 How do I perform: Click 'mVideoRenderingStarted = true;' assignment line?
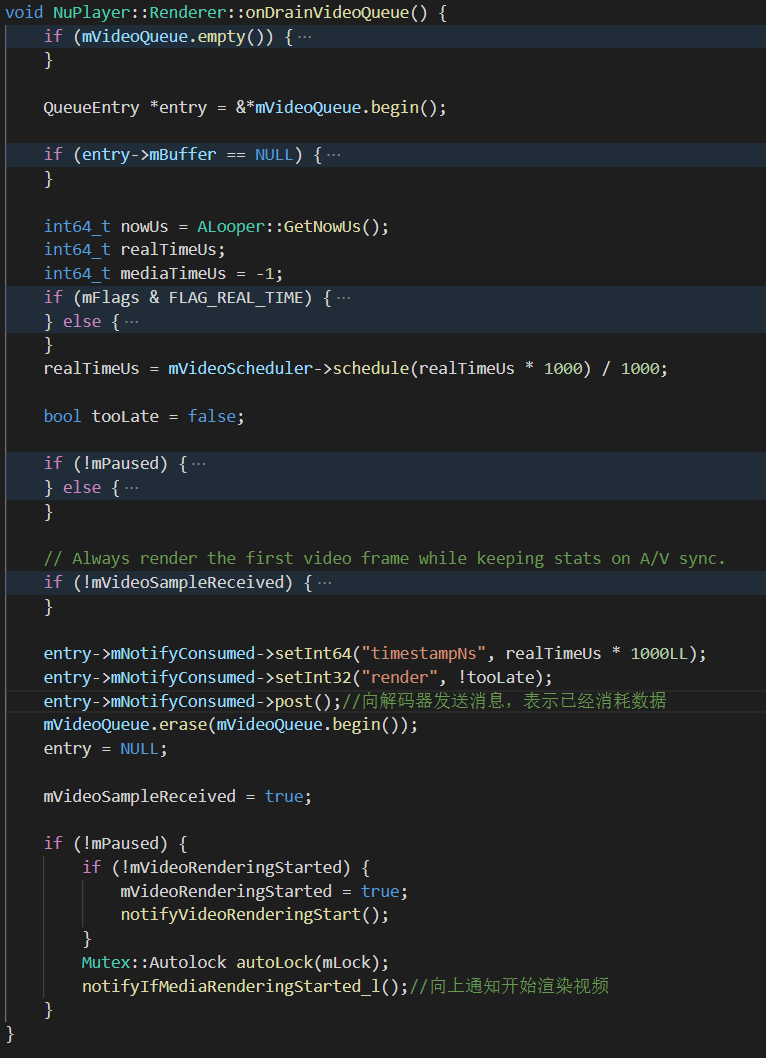coord(264,892)
